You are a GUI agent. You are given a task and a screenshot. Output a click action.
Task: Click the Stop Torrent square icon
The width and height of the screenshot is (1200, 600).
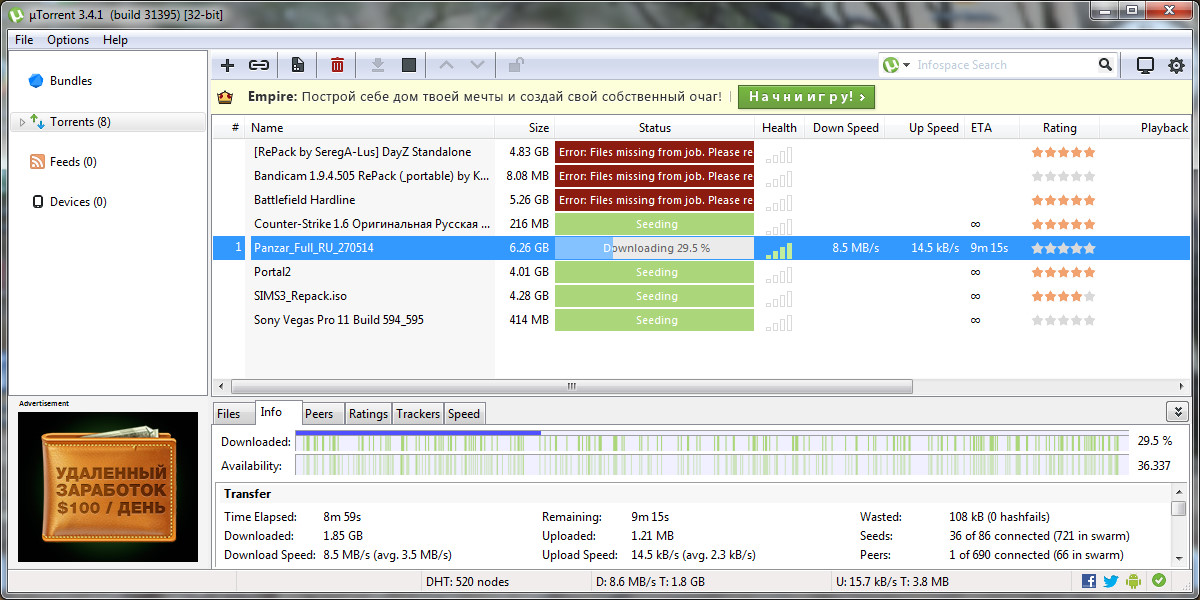tap(408, 65)
